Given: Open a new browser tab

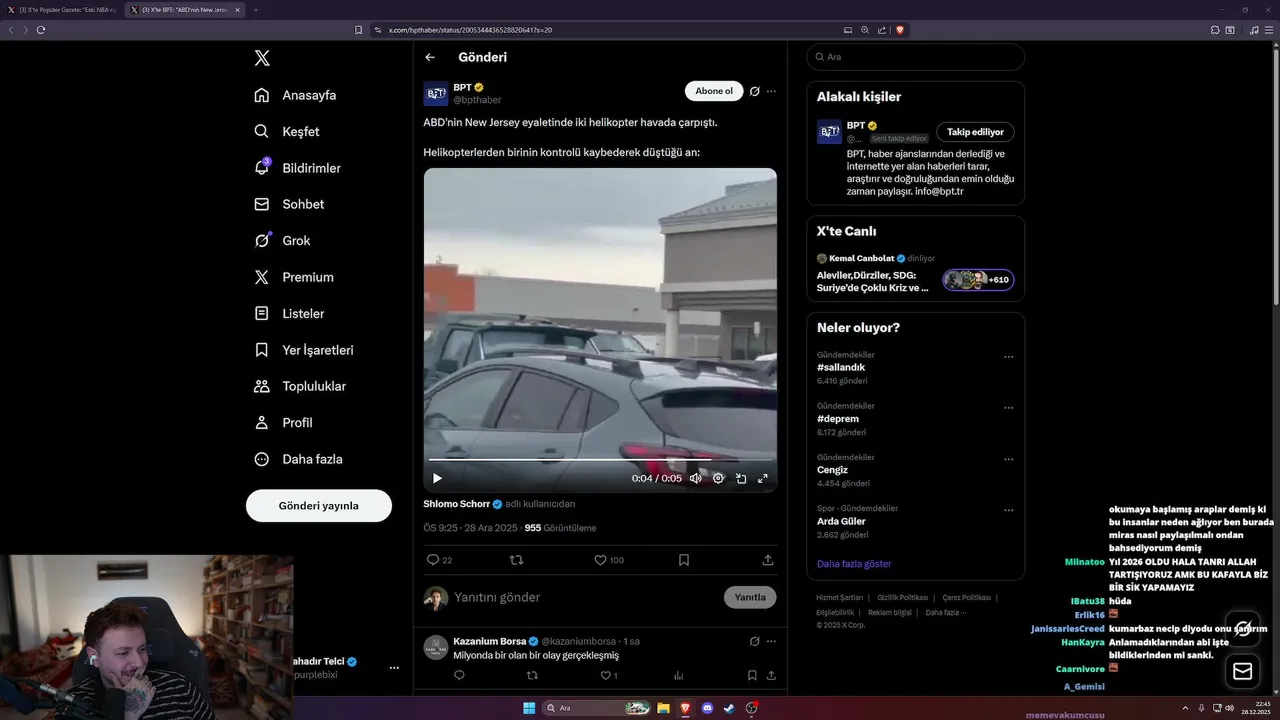Looking at the screenshot, I should point(255,10).
